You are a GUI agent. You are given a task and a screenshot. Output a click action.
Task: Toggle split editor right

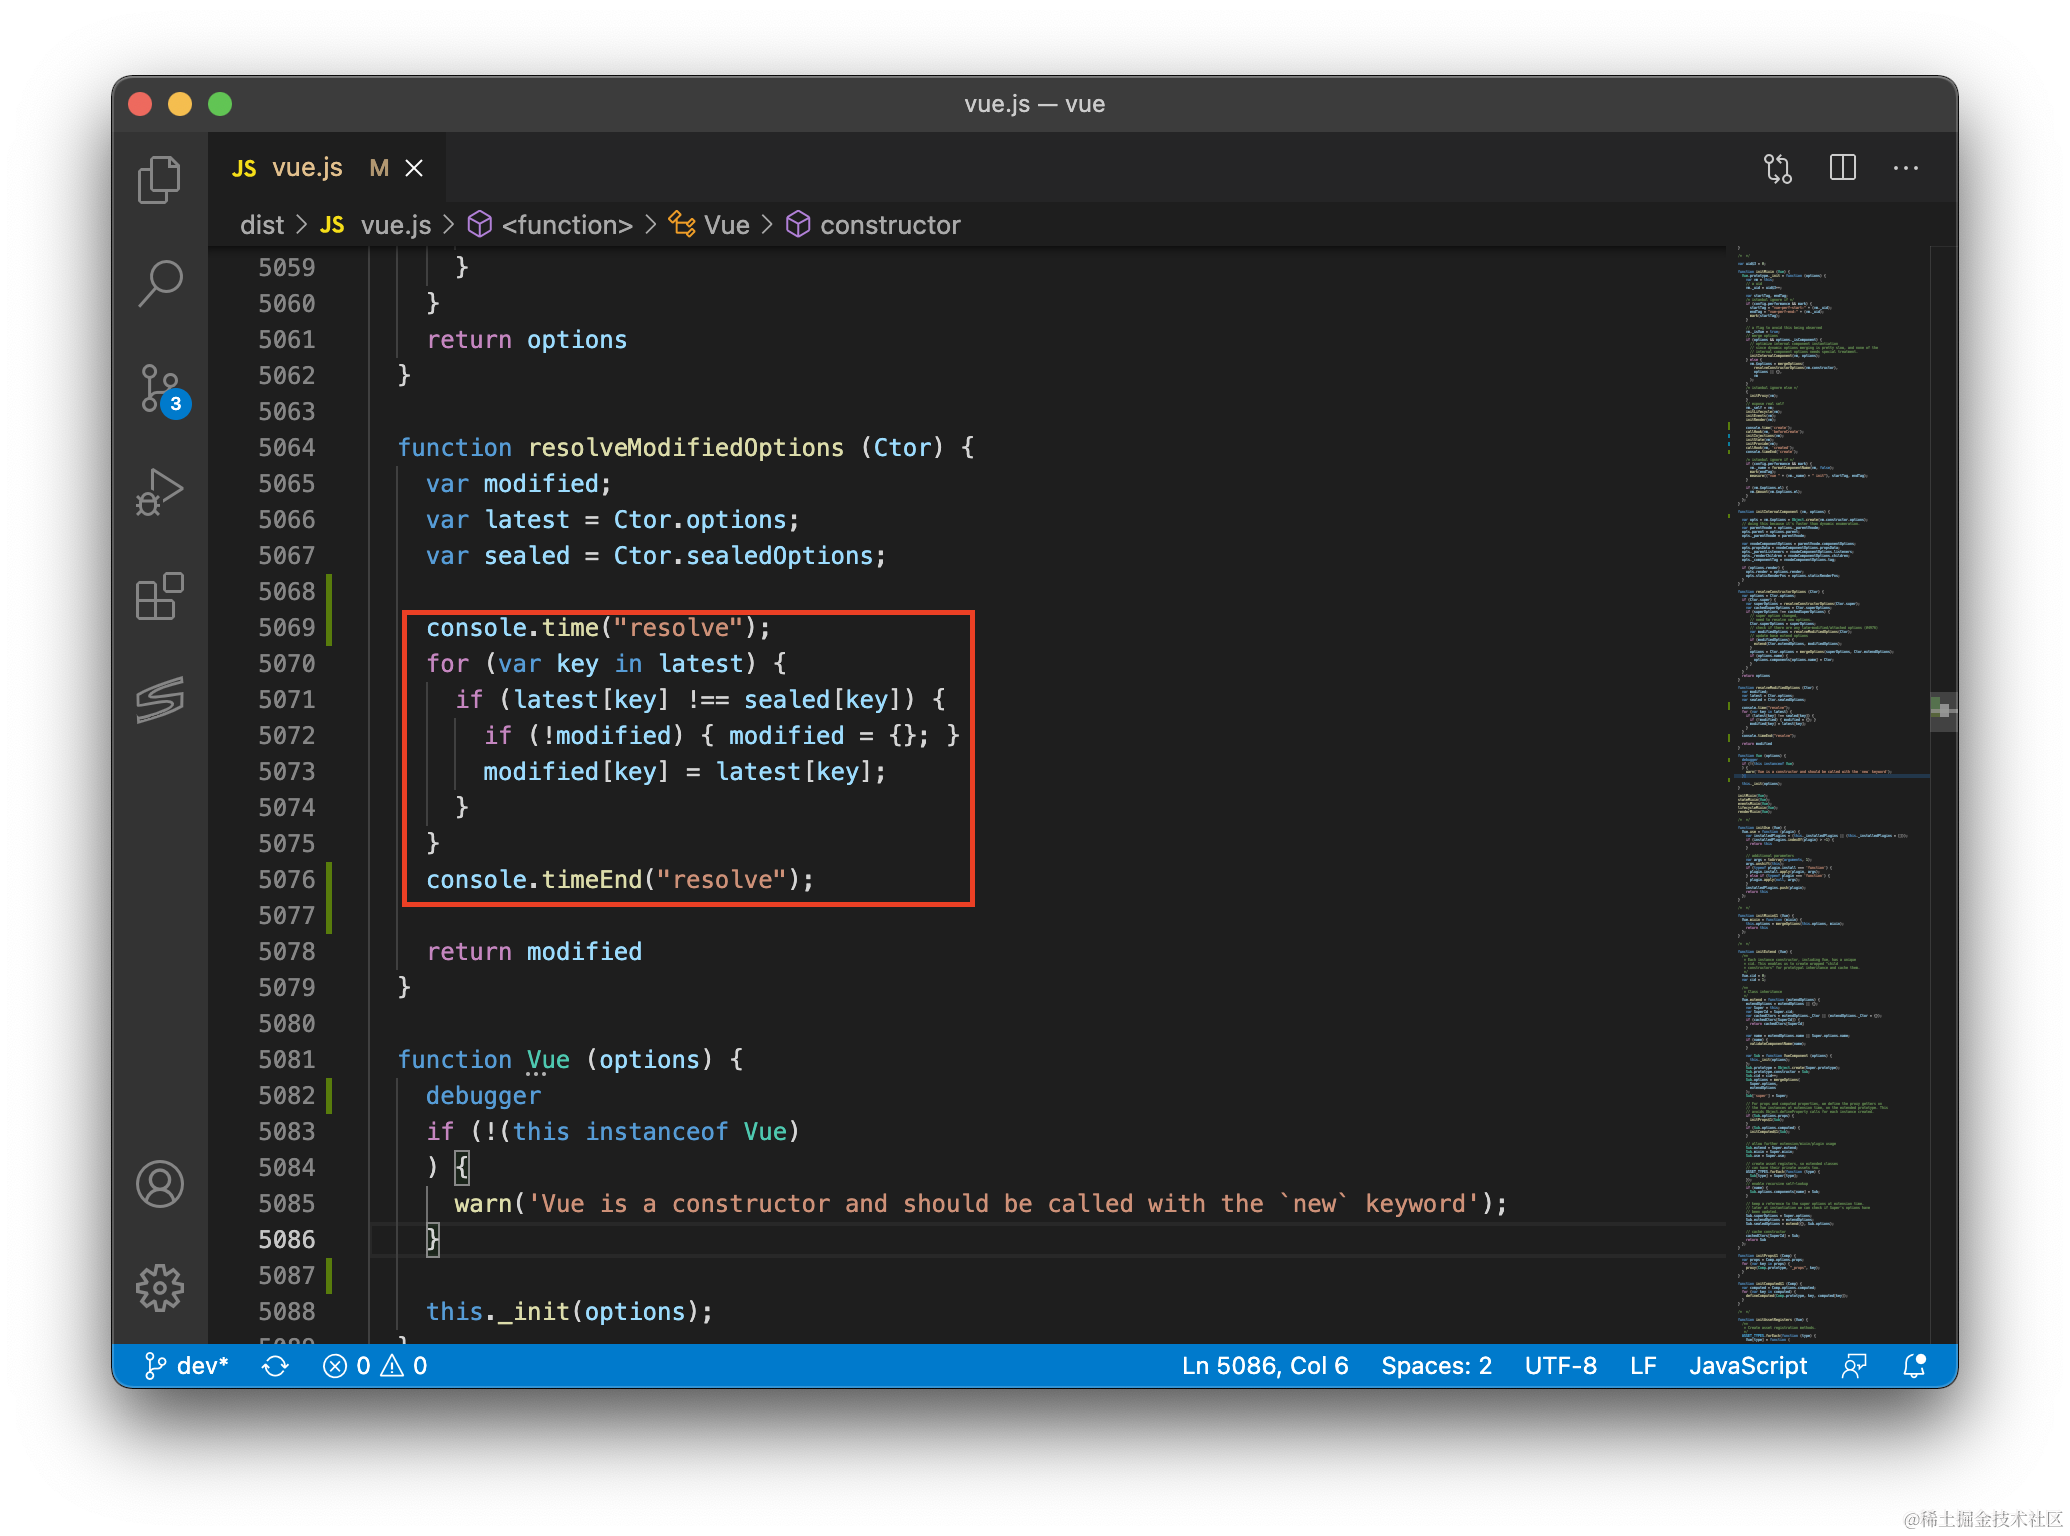coord(1842,168)
